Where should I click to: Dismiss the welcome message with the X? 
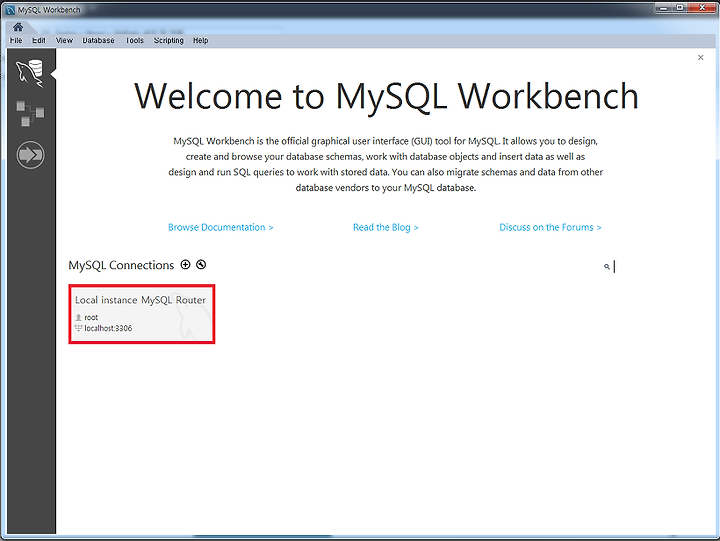click(700, 57)
